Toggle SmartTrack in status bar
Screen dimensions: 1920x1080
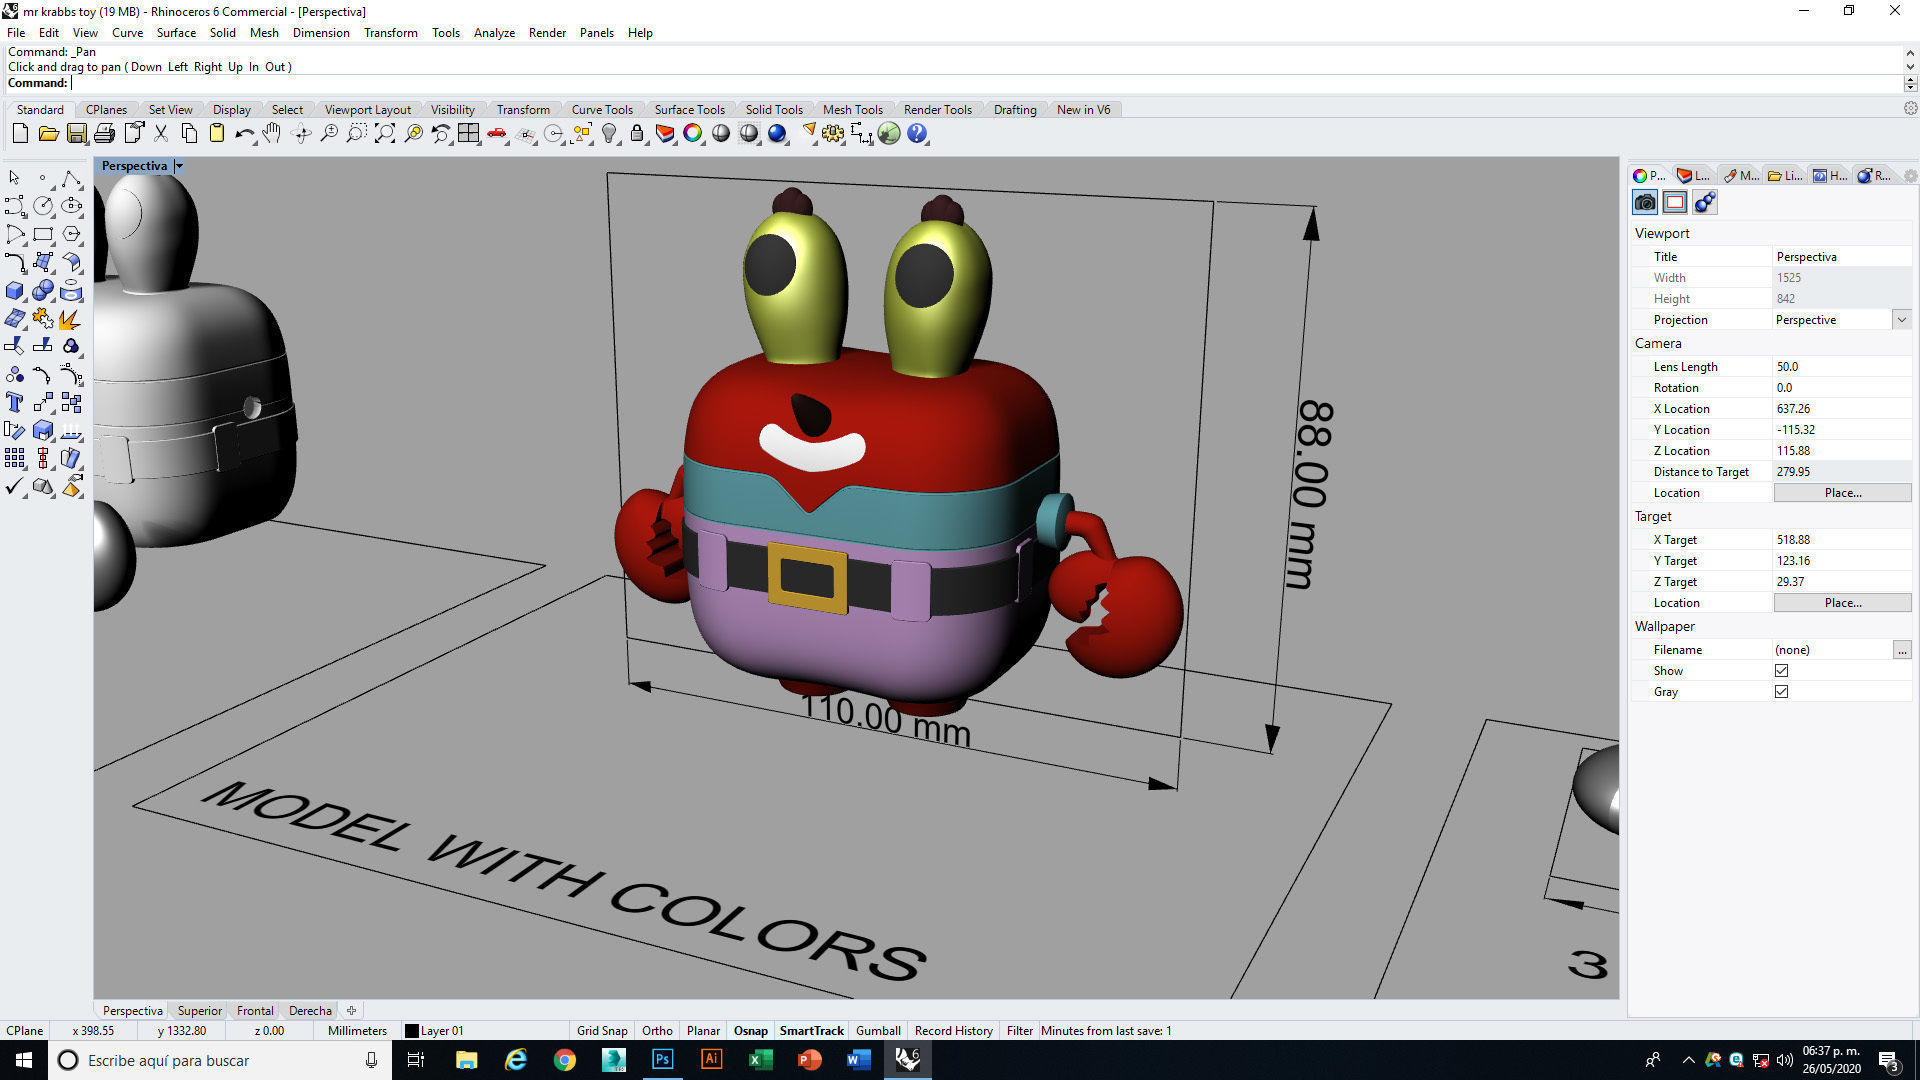(812, 1031)
